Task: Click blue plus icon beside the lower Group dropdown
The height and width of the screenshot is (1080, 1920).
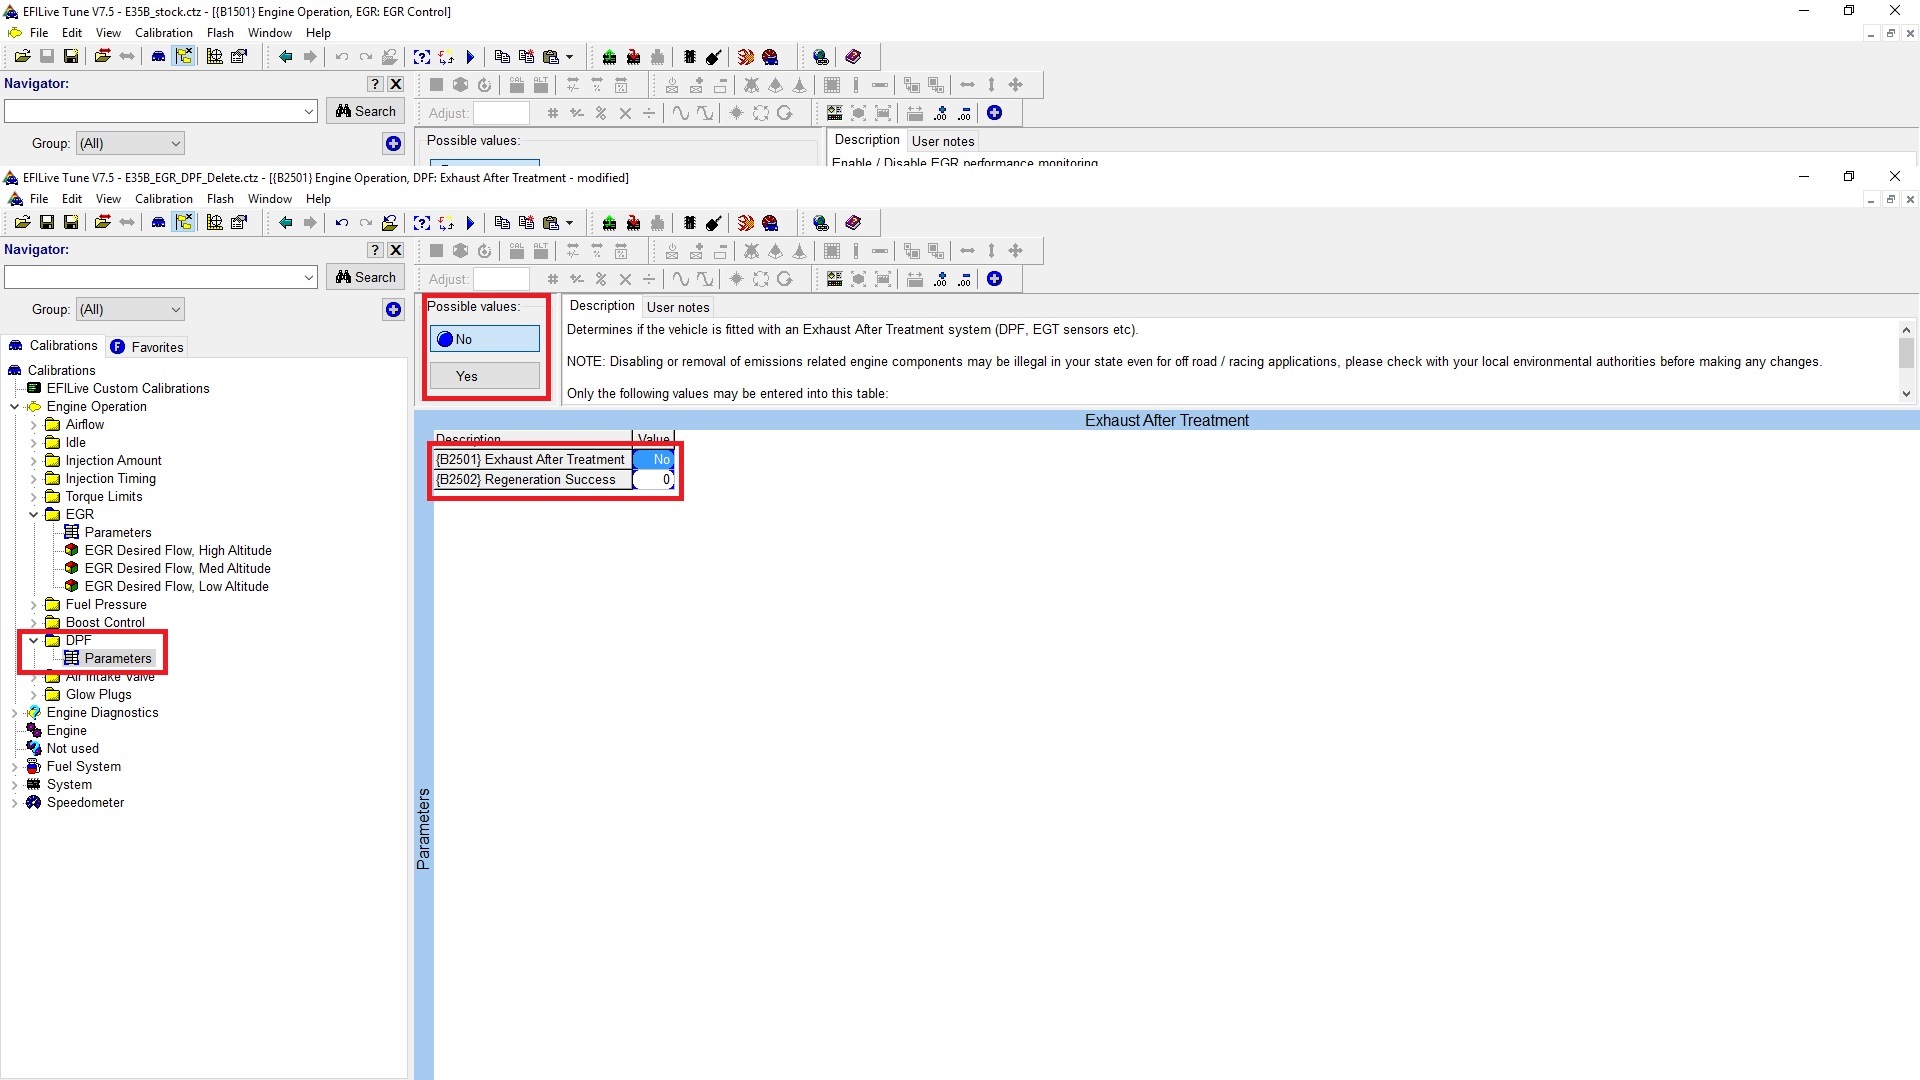Action: click(x=393, y=310)
